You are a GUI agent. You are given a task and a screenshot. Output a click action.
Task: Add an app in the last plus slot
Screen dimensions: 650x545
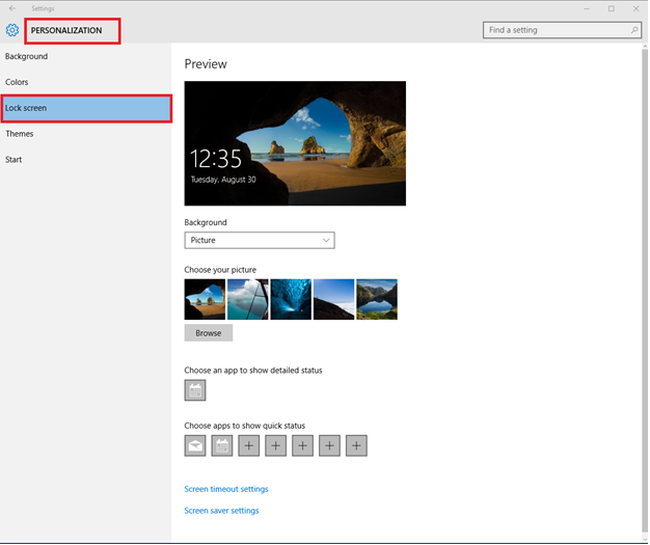coord(357,446)
